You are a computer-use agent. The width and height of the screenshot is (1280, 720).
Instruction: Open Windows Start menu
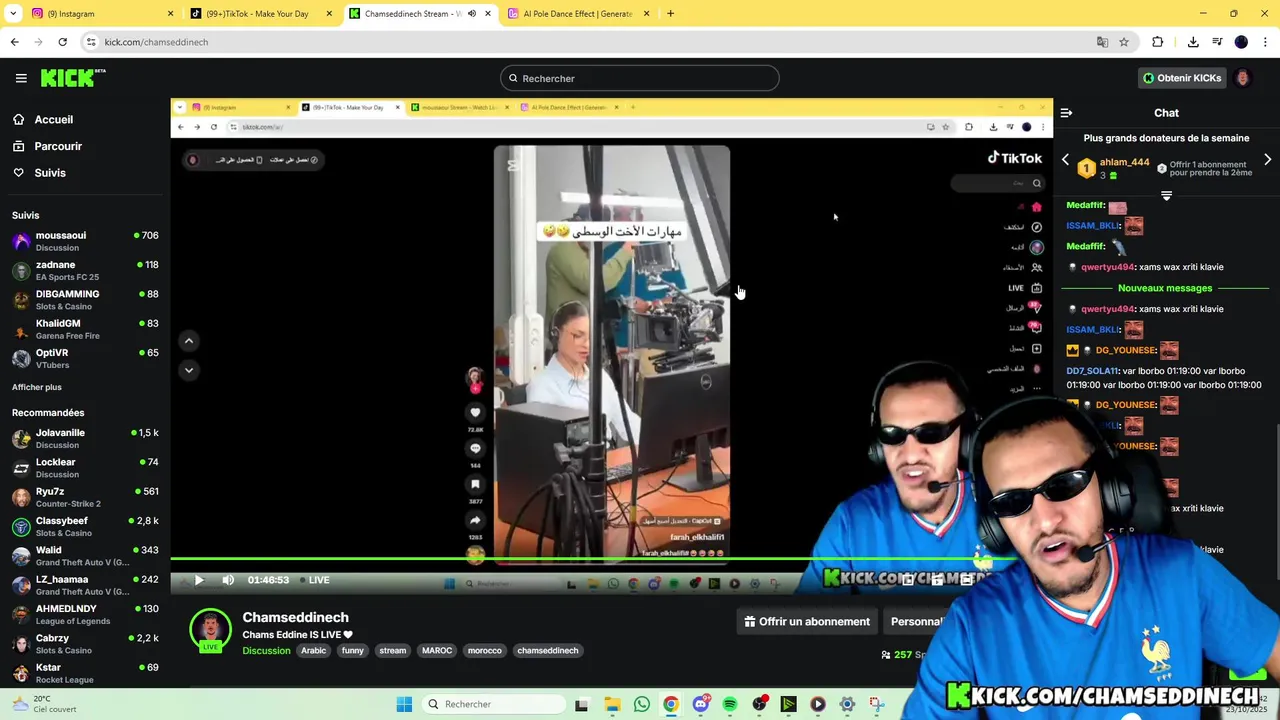click(x=404, y=704)
